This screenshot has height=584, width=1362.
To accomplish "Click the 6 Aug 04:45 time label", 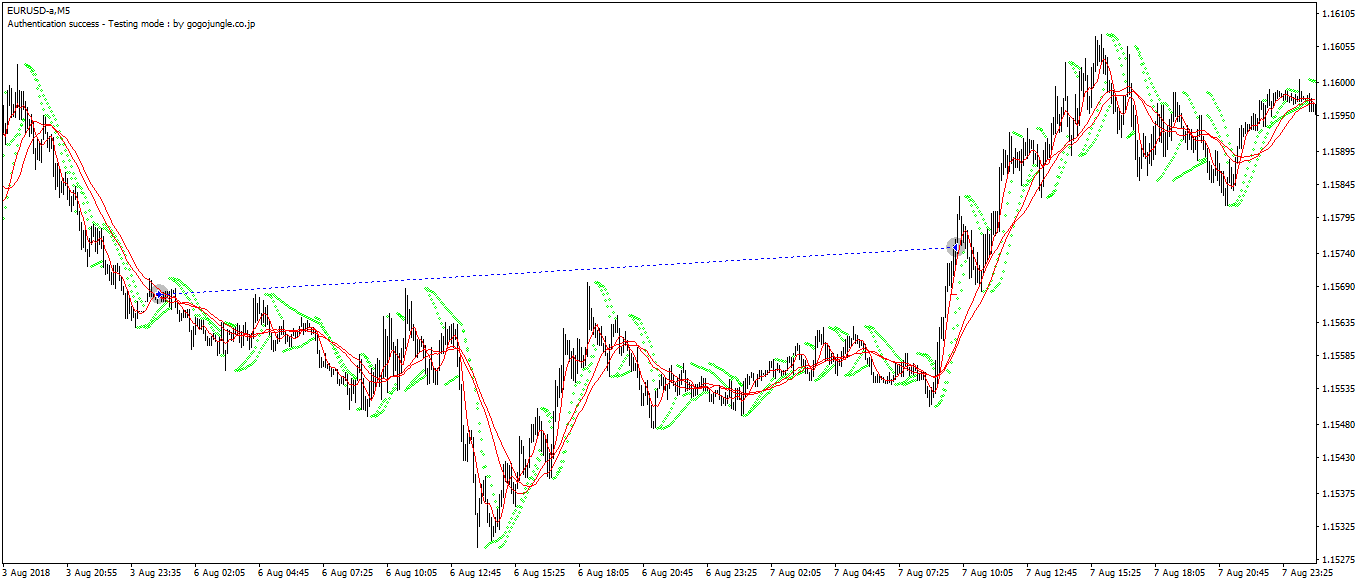I will click(284, 574).
